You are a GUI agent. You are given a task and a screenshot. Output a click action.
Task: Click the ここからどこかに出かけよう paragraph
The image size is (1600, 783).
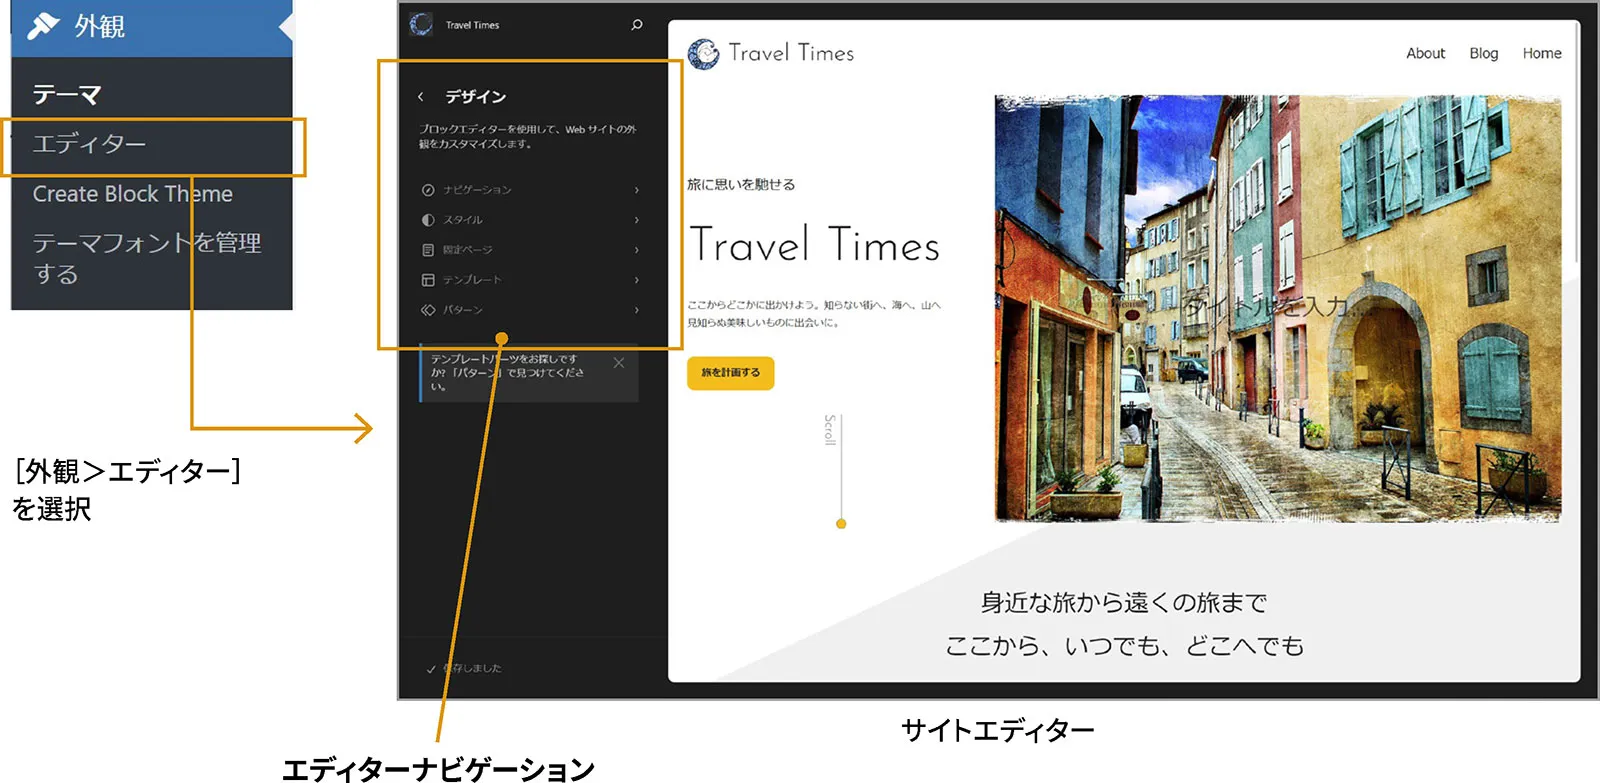pos(814,313)
